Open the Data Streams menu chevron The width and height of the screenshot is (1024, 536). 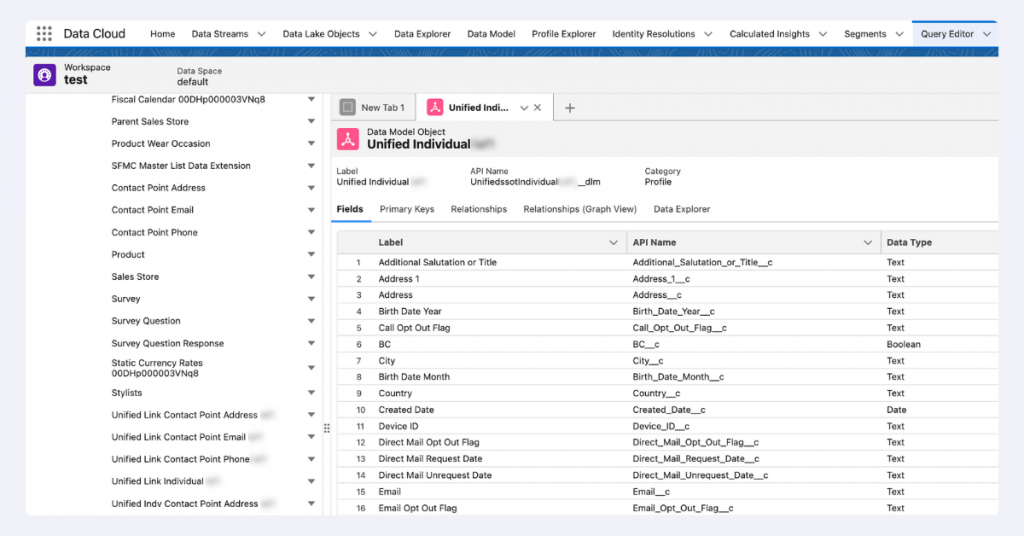click(261, 34)
